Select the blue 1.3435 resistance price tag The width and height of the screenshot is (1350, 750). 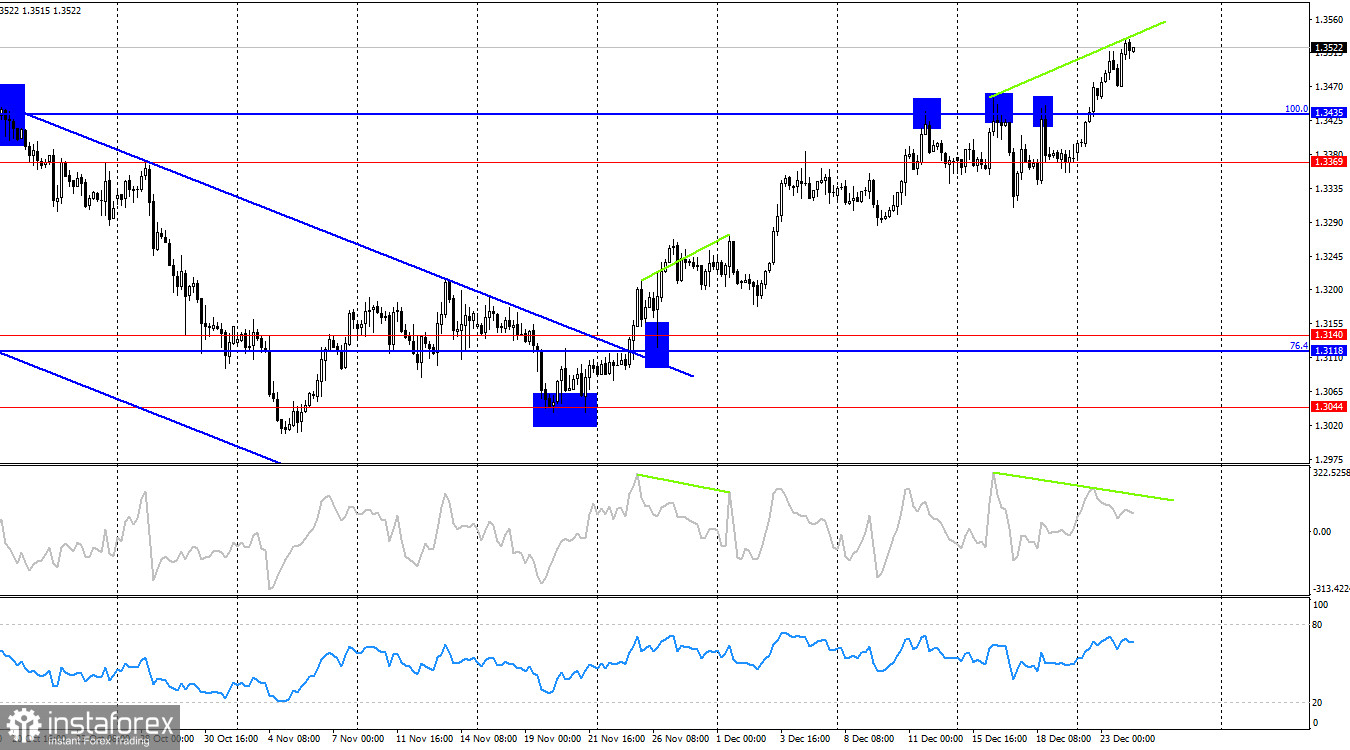click(x=1330, y=111)
